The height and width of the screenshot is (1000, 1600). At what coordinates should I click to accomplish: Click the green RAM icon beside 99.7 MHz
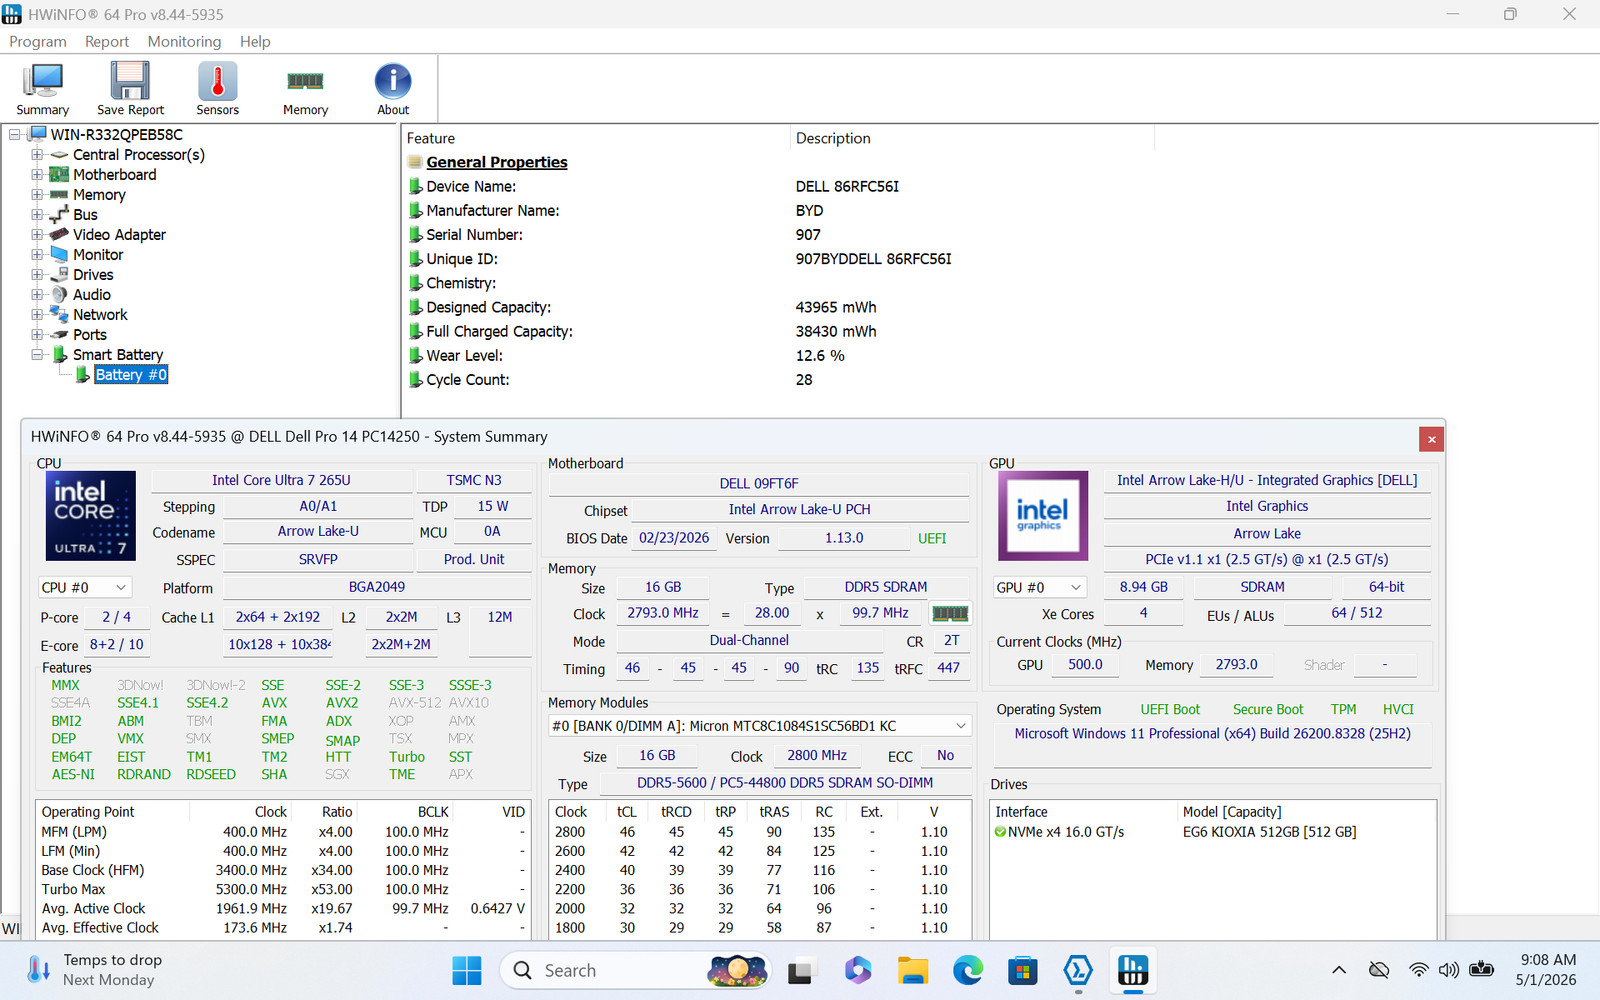coord(950,613)
